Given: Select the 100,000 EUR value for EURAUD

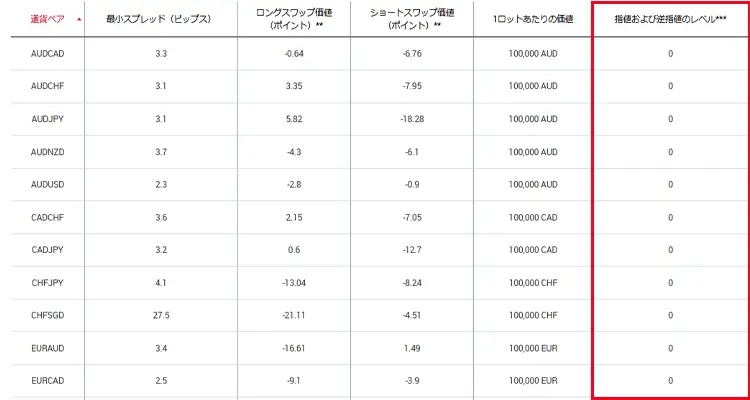Looking at the screenshot, I should coord(533,348).
